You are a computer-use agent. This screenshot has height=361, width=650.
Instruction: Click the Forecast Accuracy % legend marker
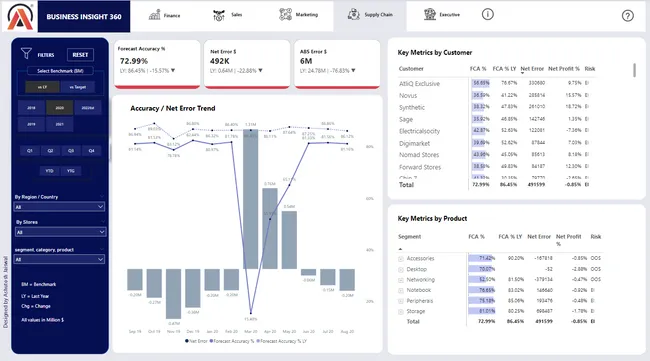click(x=212, y=341)
